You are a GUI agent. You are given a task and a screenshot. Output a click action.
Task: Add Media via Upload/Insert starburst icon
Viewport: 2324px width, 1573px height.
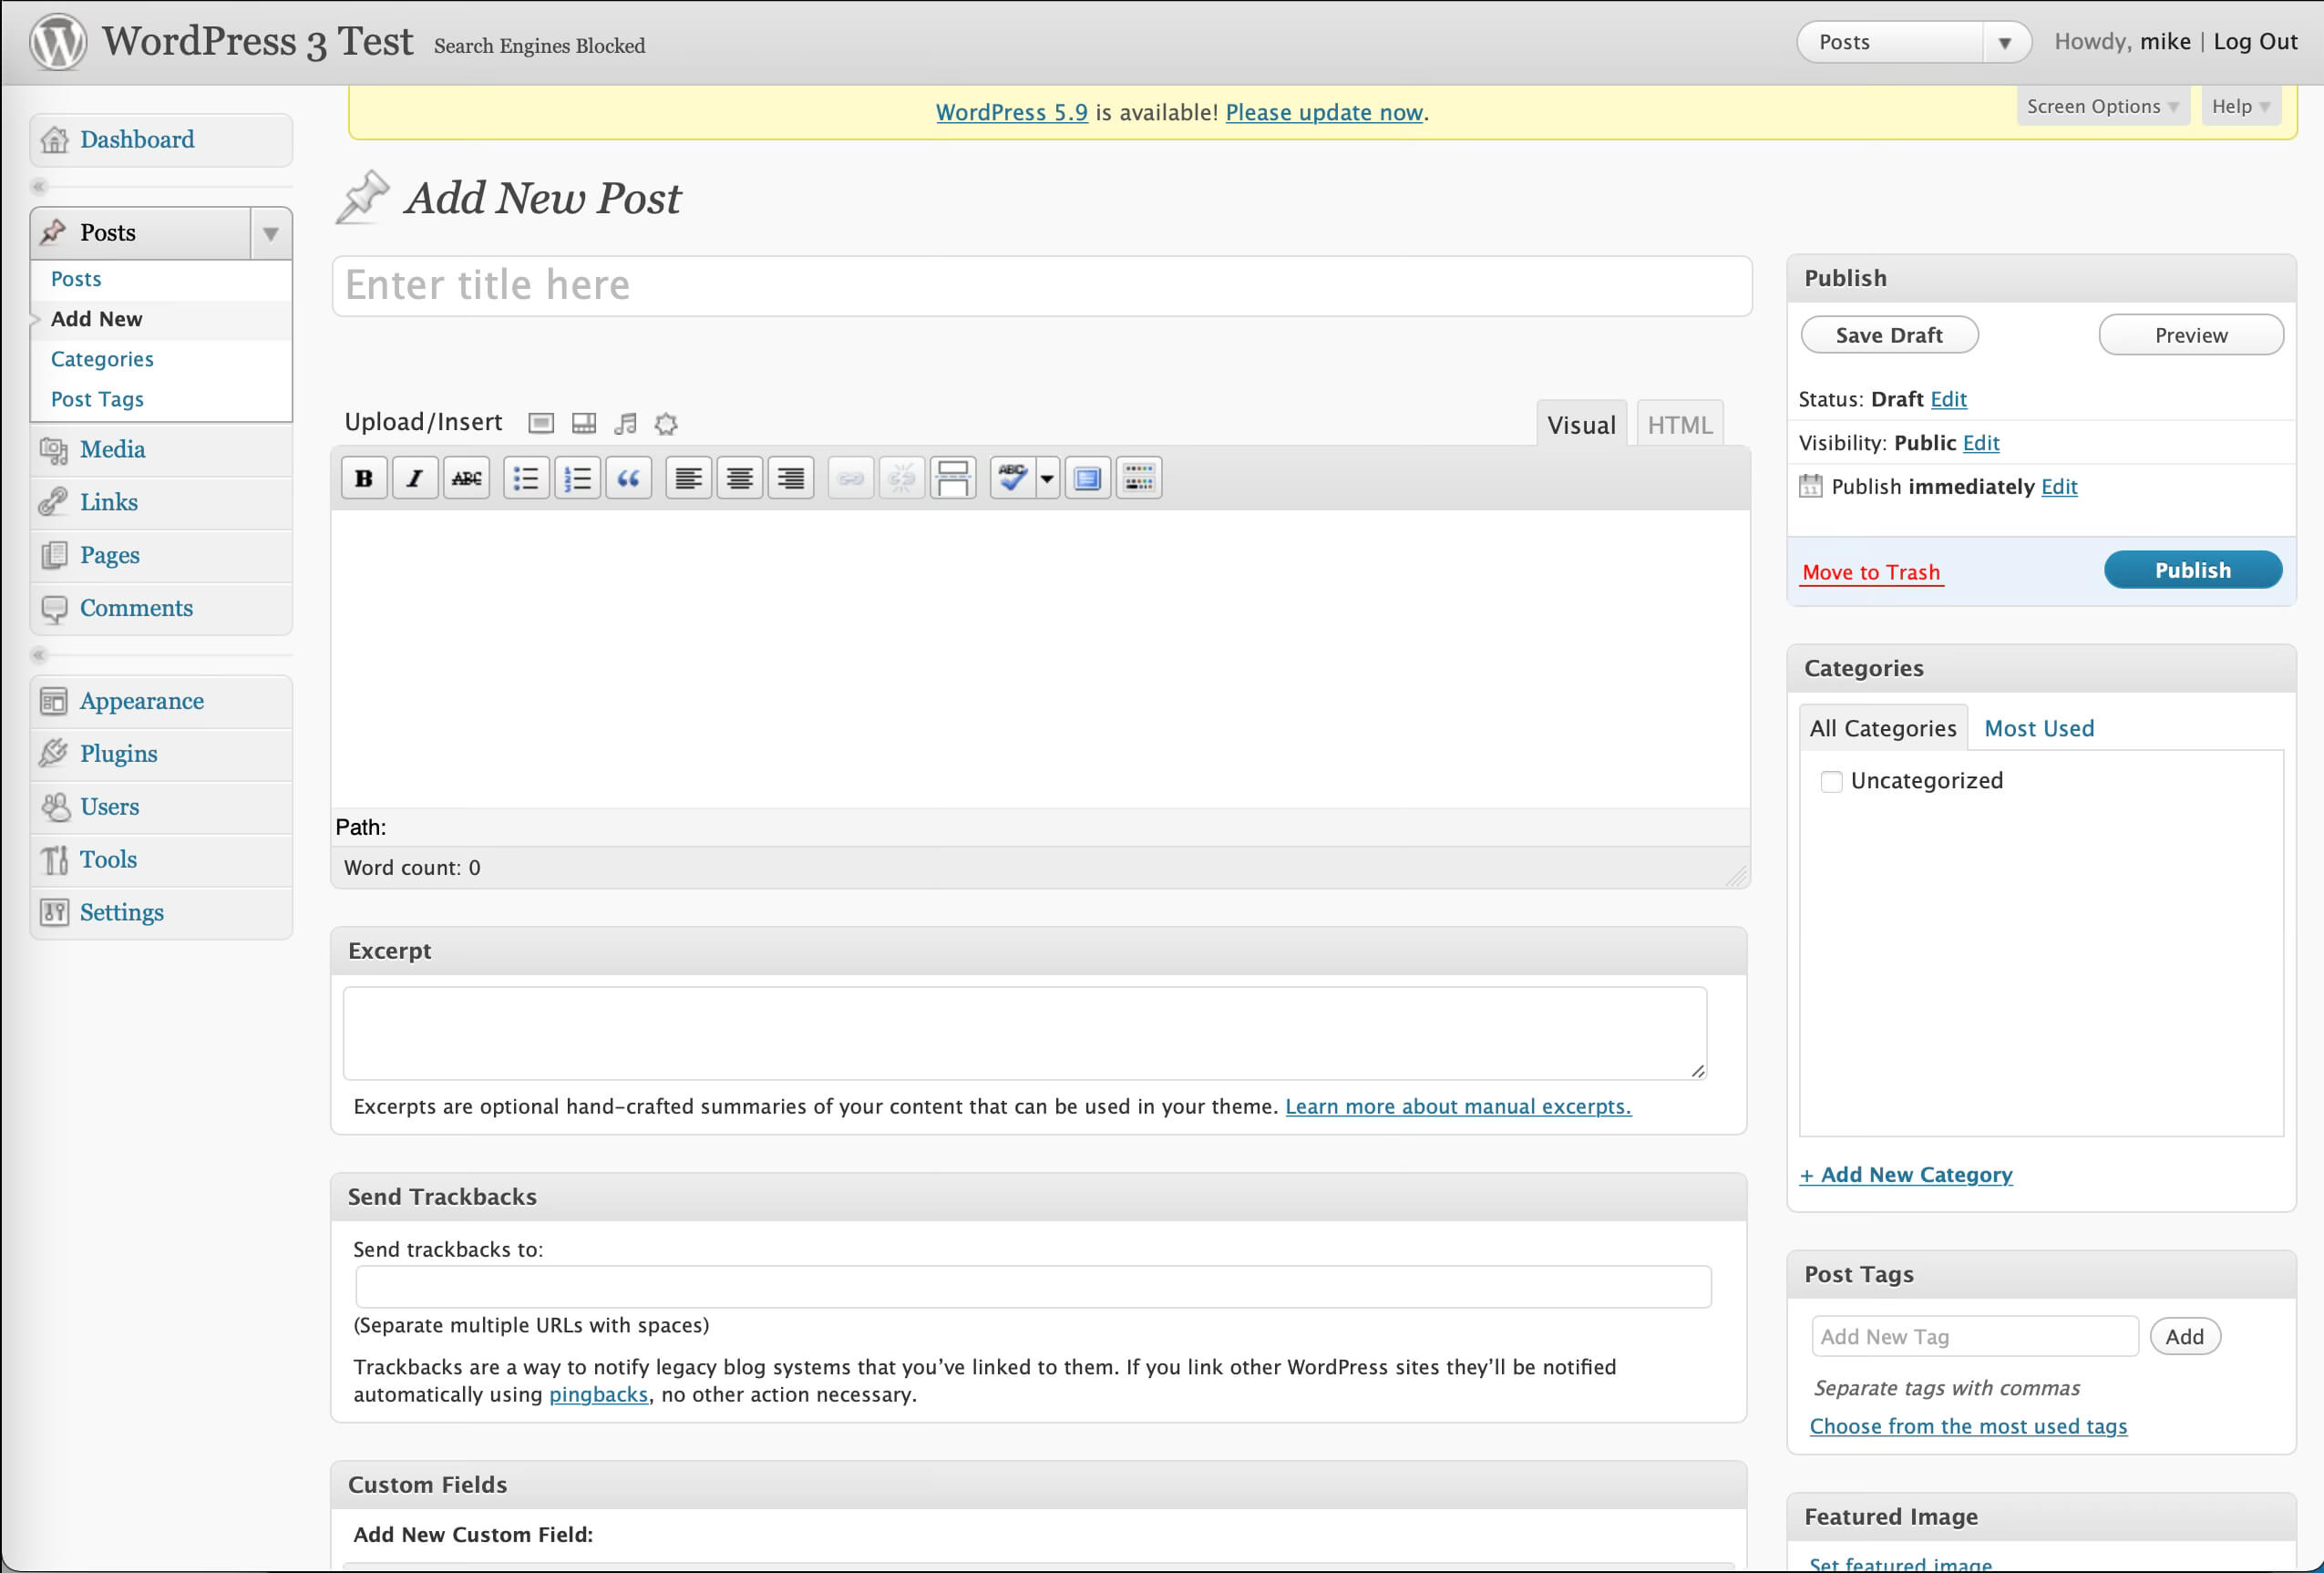tap(666, 423)
